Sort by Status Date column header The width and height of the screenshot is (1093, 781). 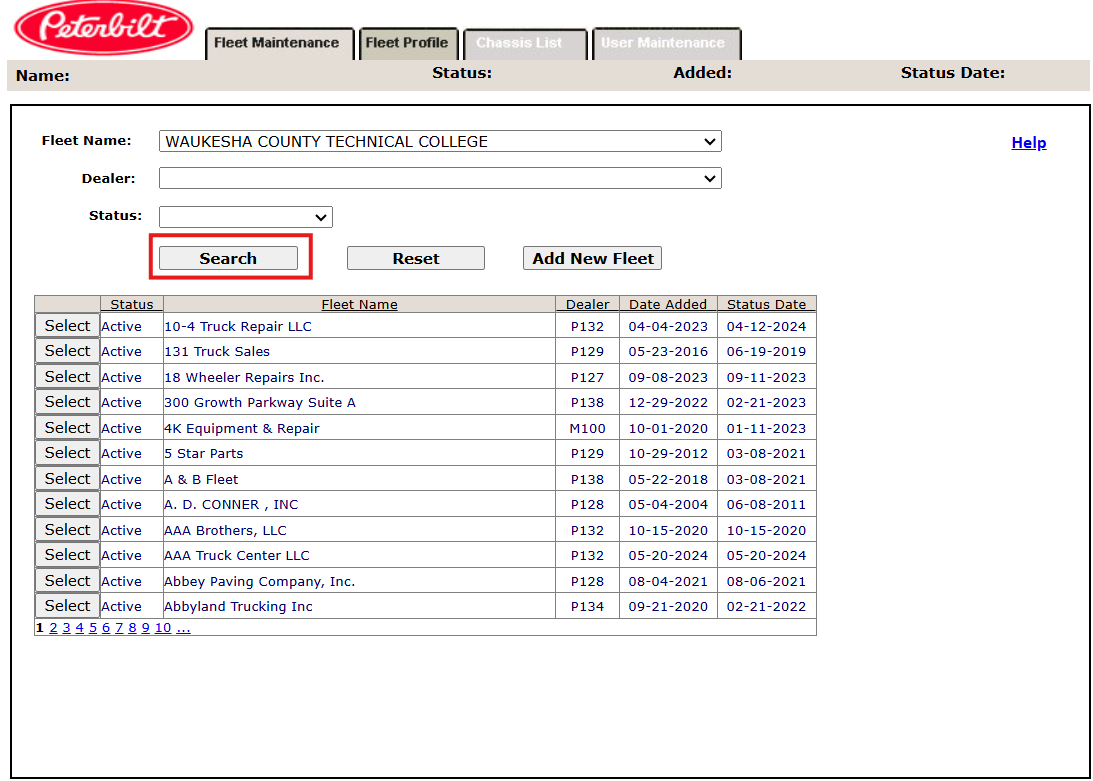pyautogui.click(x=767, y=305)
